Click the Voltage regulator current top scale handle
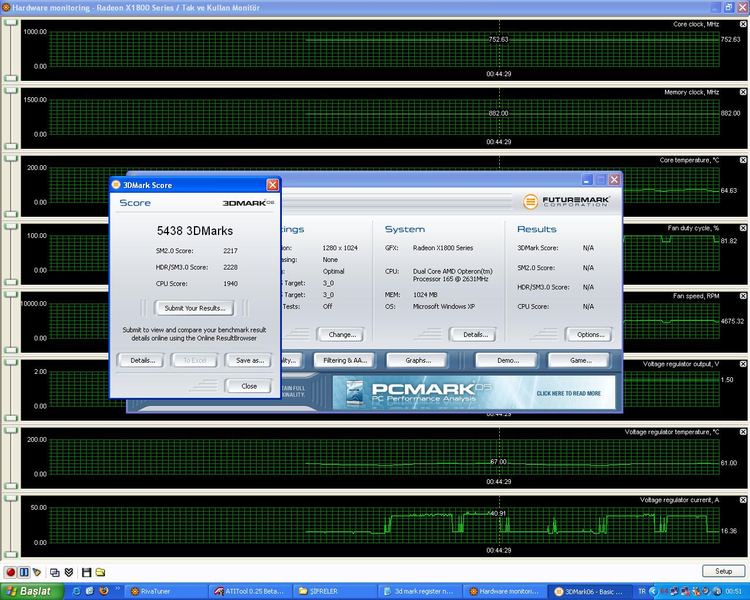This screenshot has width=750, height=600. 11,498
